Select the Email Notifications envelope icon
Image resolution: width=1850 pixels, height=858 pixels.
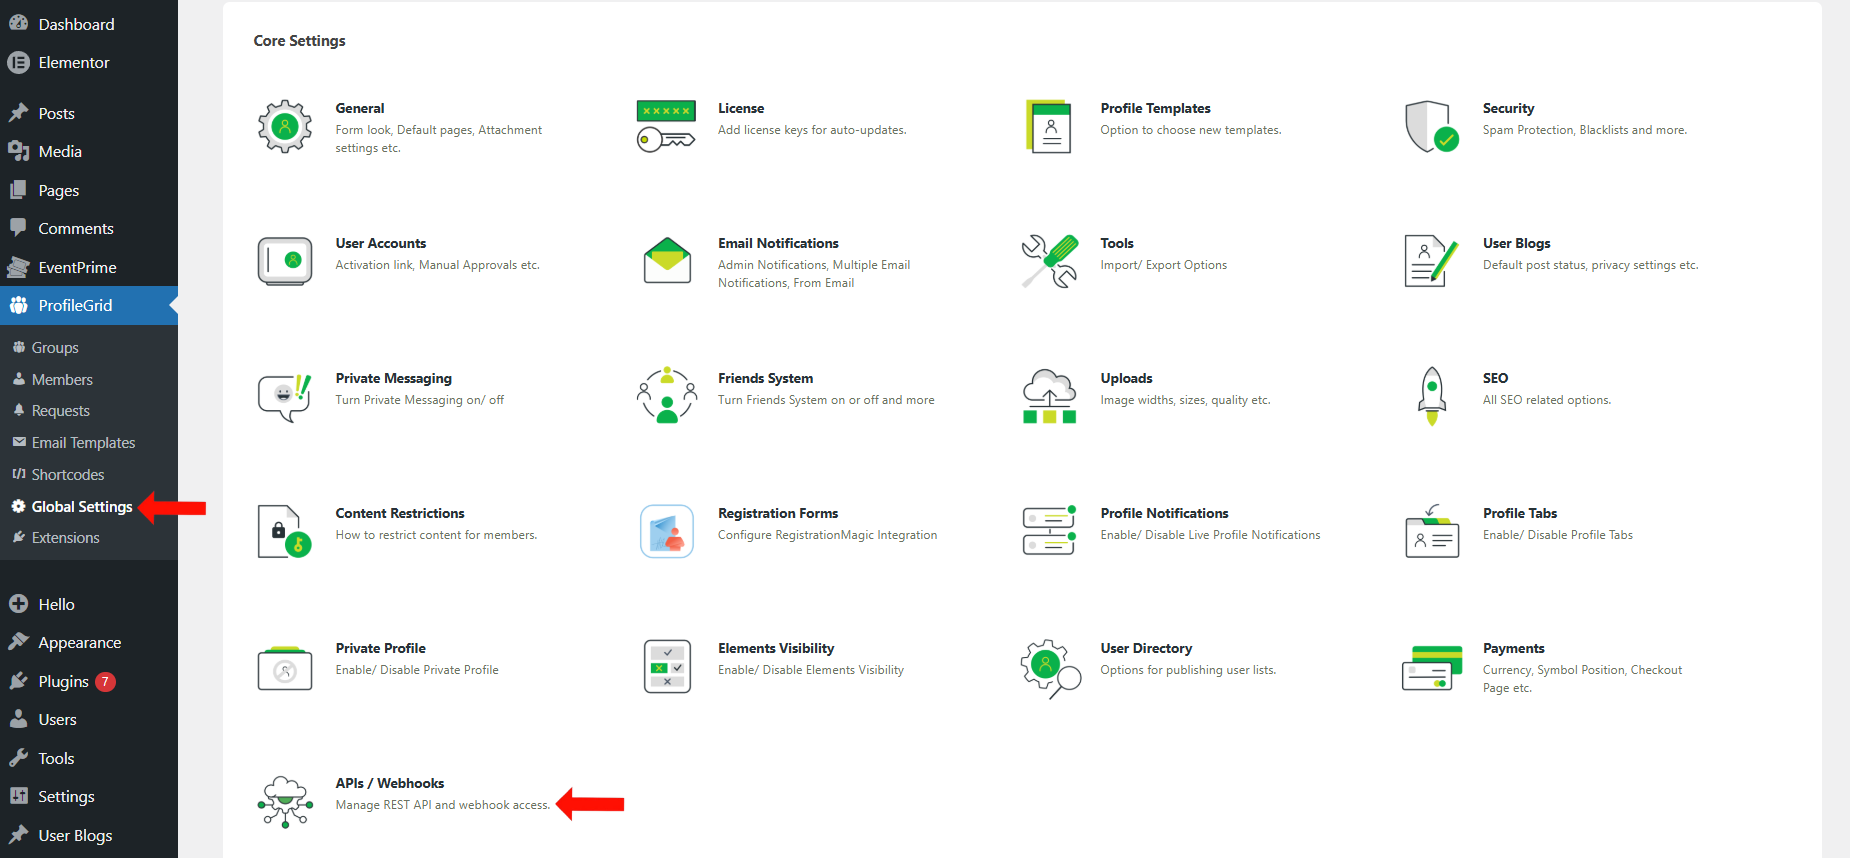coord(667,261)
